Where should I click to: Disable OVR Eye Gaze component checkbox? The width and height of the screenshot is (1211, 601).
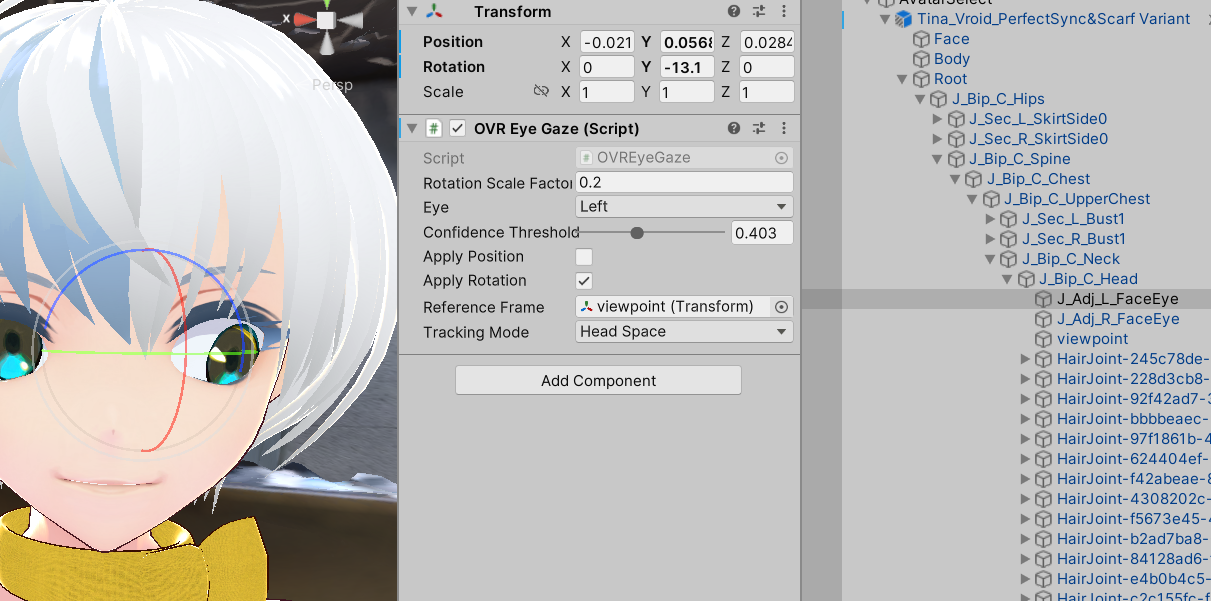coord(458,129)
